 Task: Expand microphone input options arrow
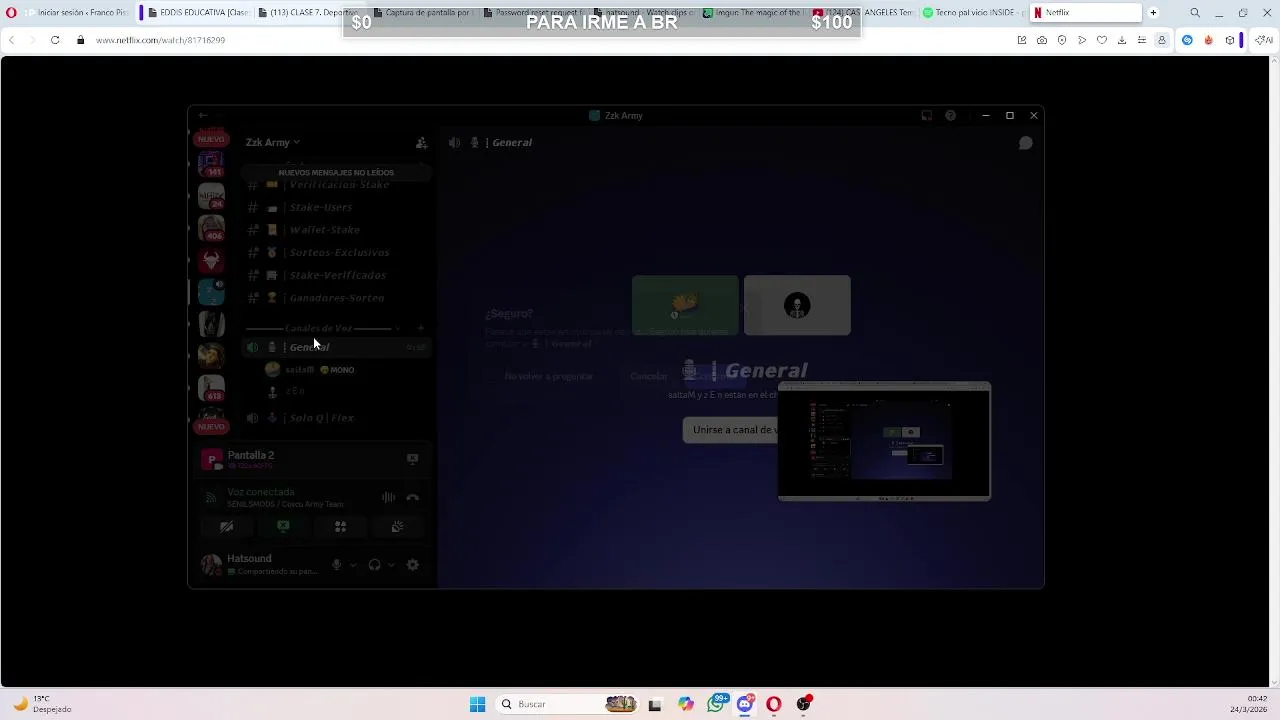(353, 565)
